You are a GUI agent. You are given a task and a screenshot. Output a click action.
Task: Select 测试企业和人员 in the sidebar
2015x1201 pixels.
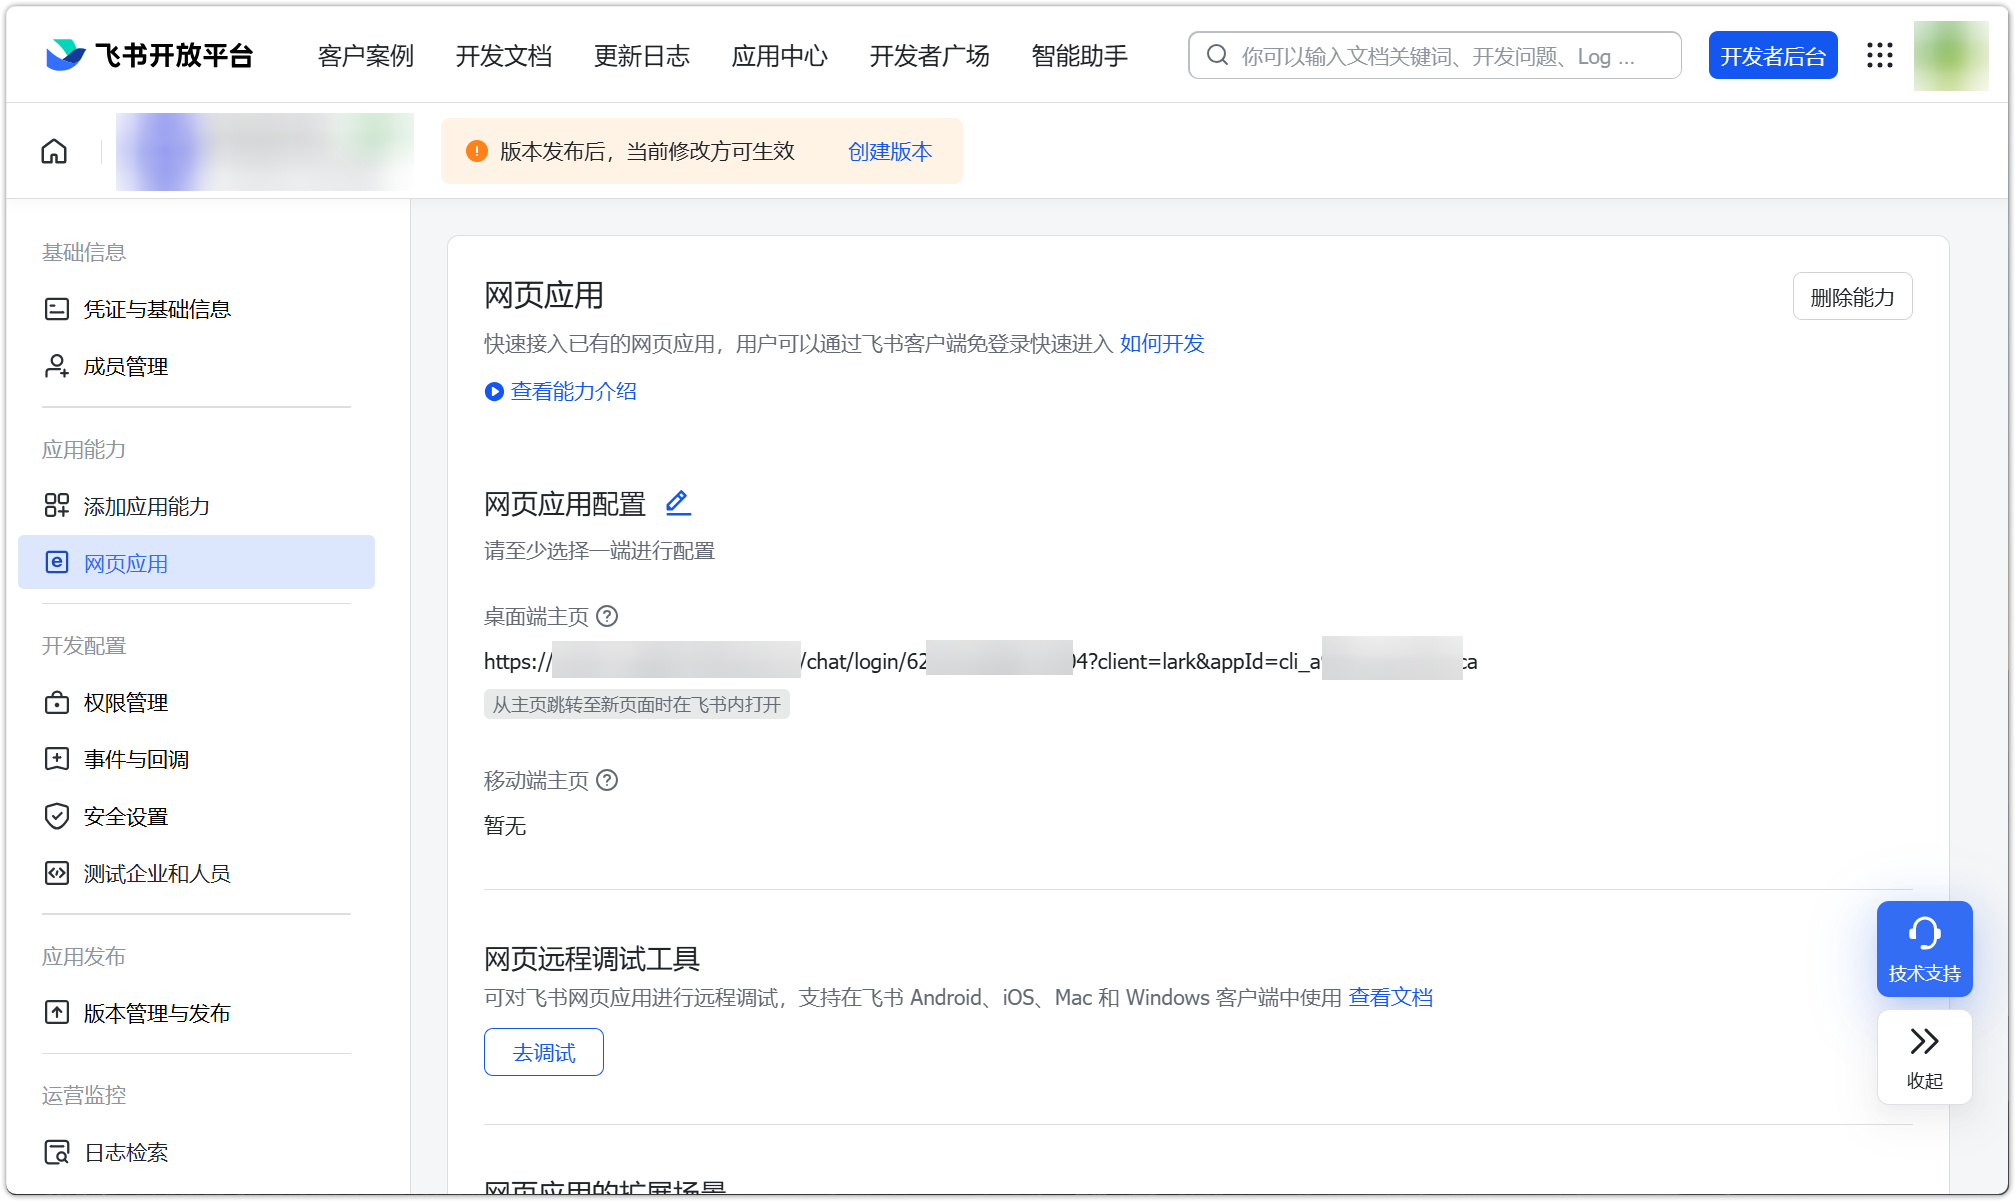point(157,873)
